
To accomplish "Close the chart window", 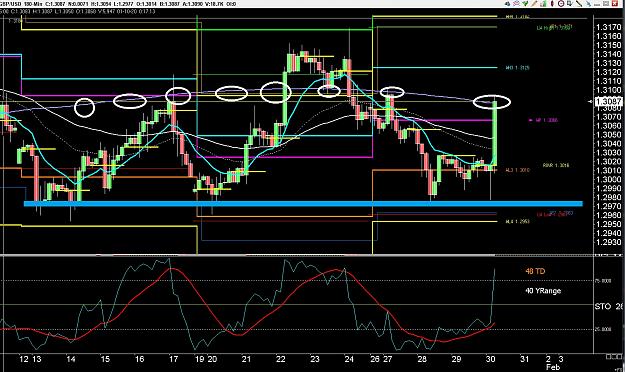I will pos(615,4).
